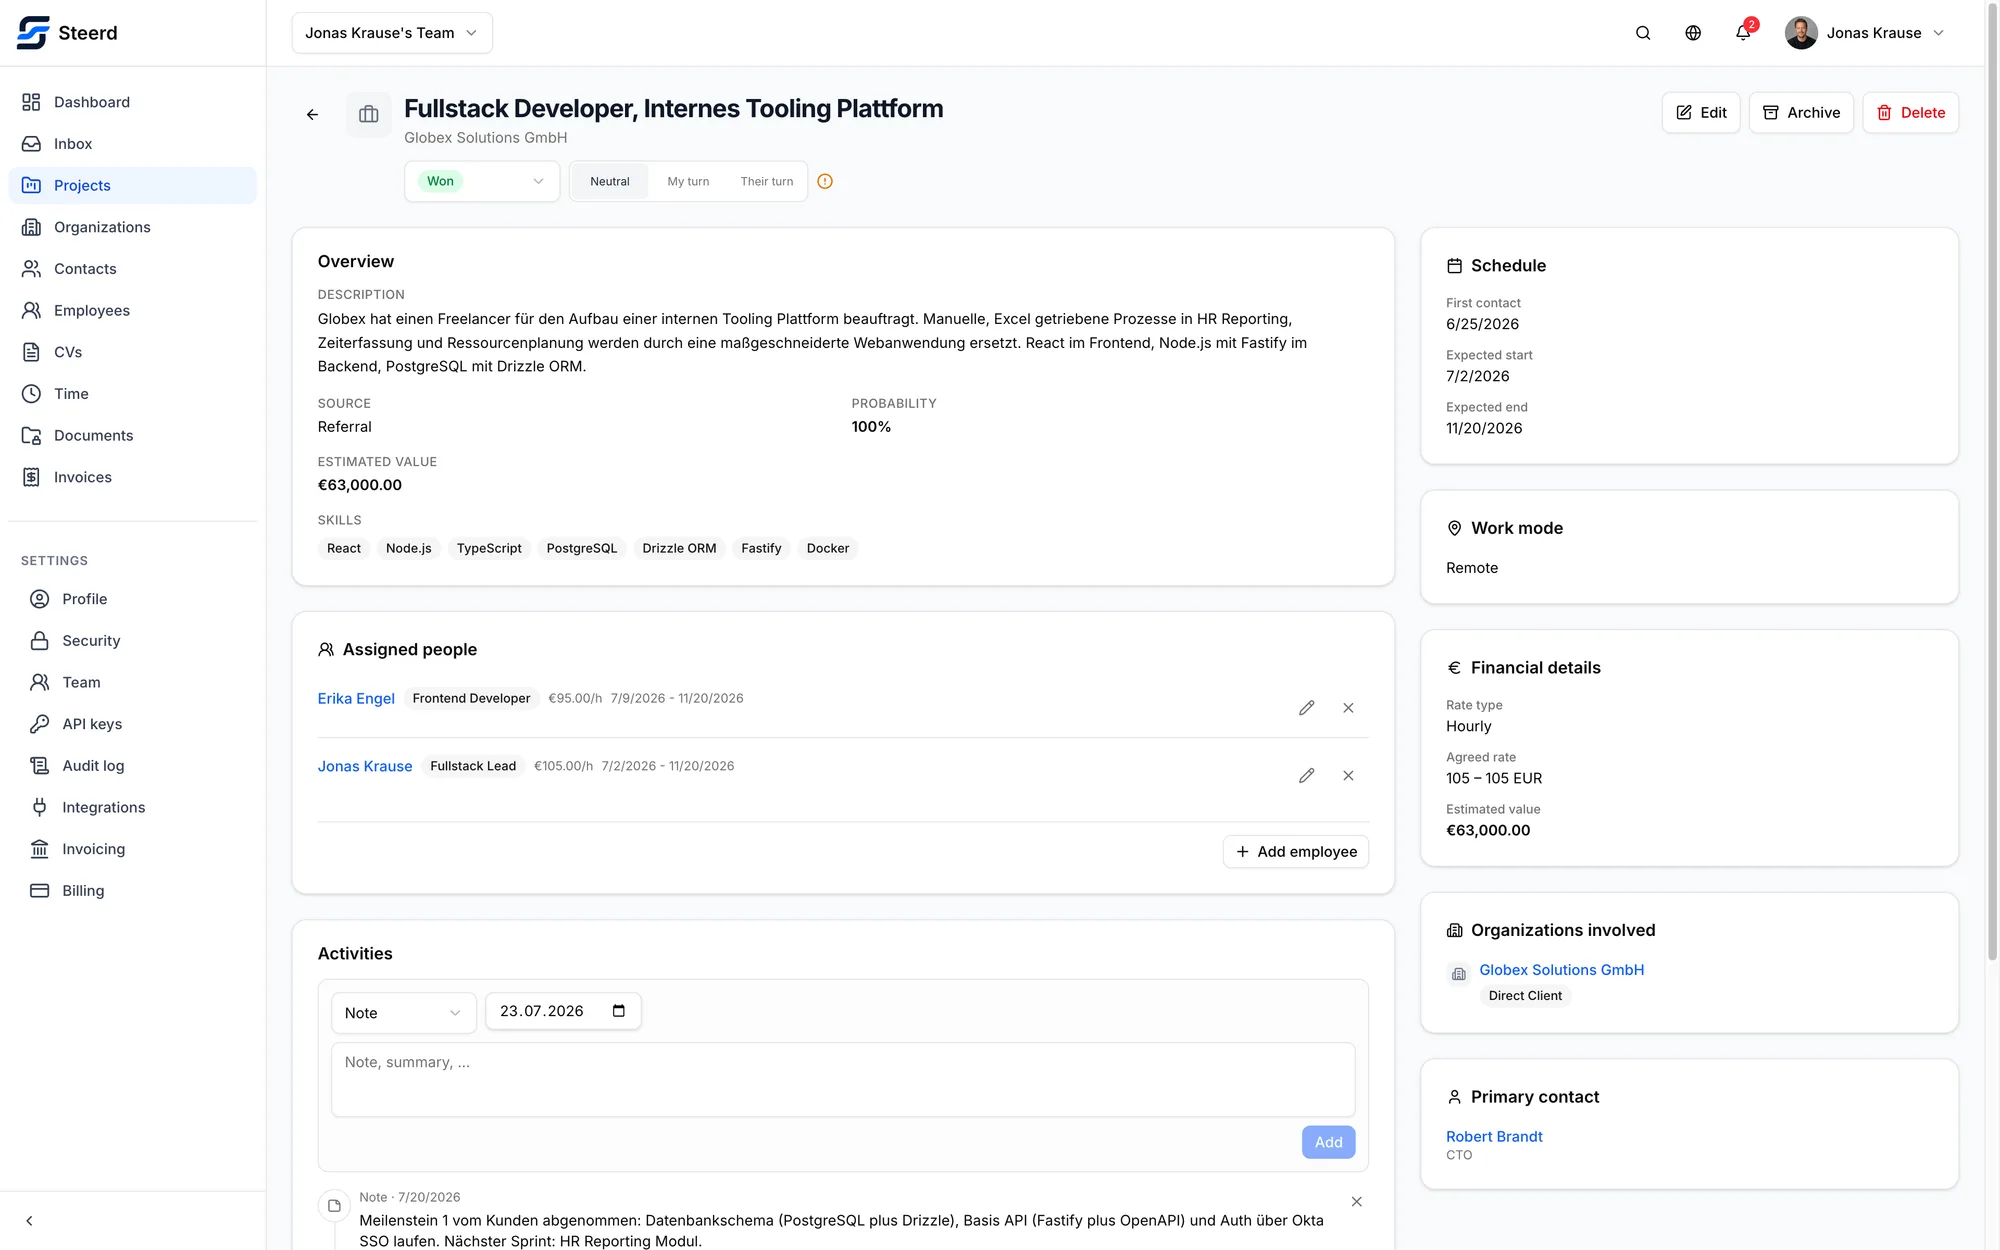Open Erika Engel's profile link

coord(356,698)
